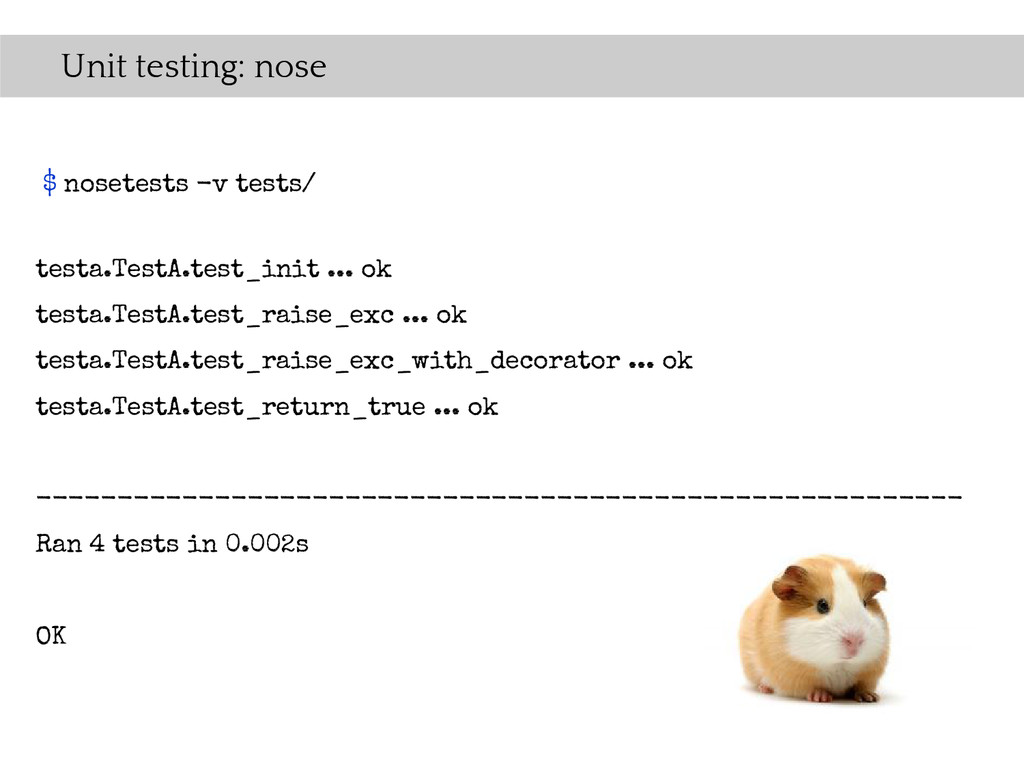Click the guinea pig's pink nose

pos(852,641)
